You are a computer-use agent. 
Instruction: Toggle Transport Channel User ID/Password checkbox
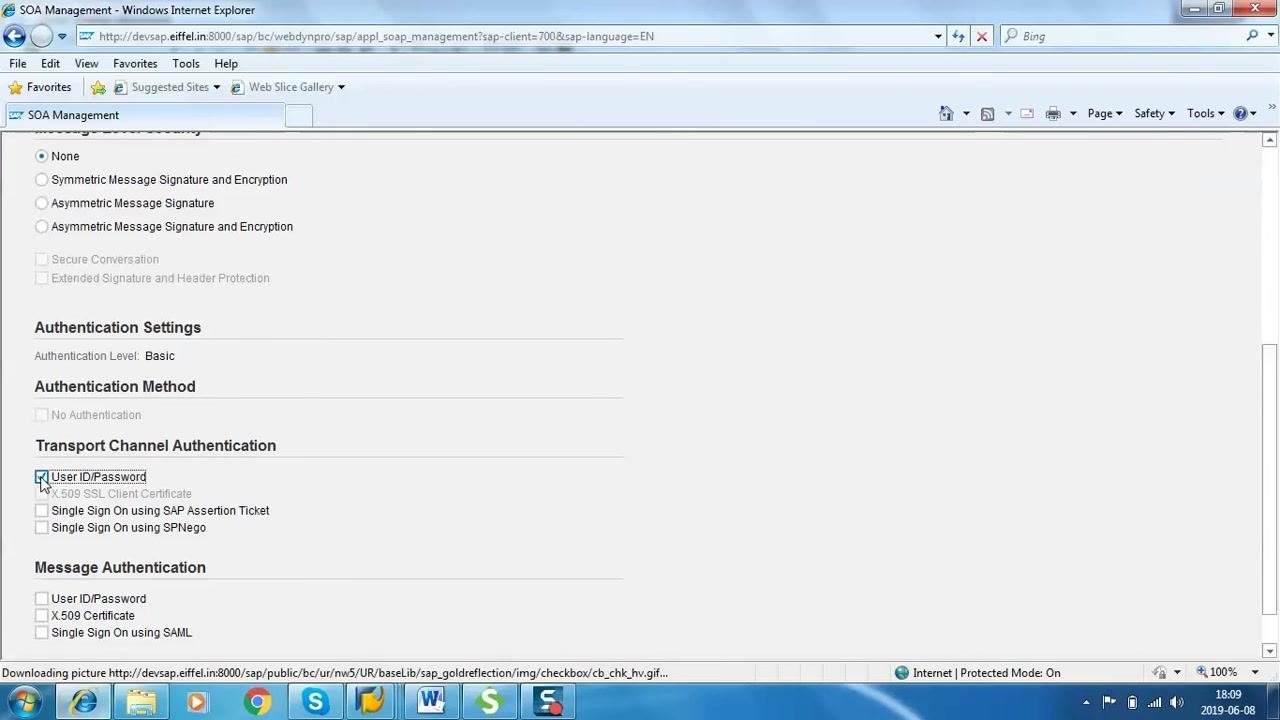point(41,477)
